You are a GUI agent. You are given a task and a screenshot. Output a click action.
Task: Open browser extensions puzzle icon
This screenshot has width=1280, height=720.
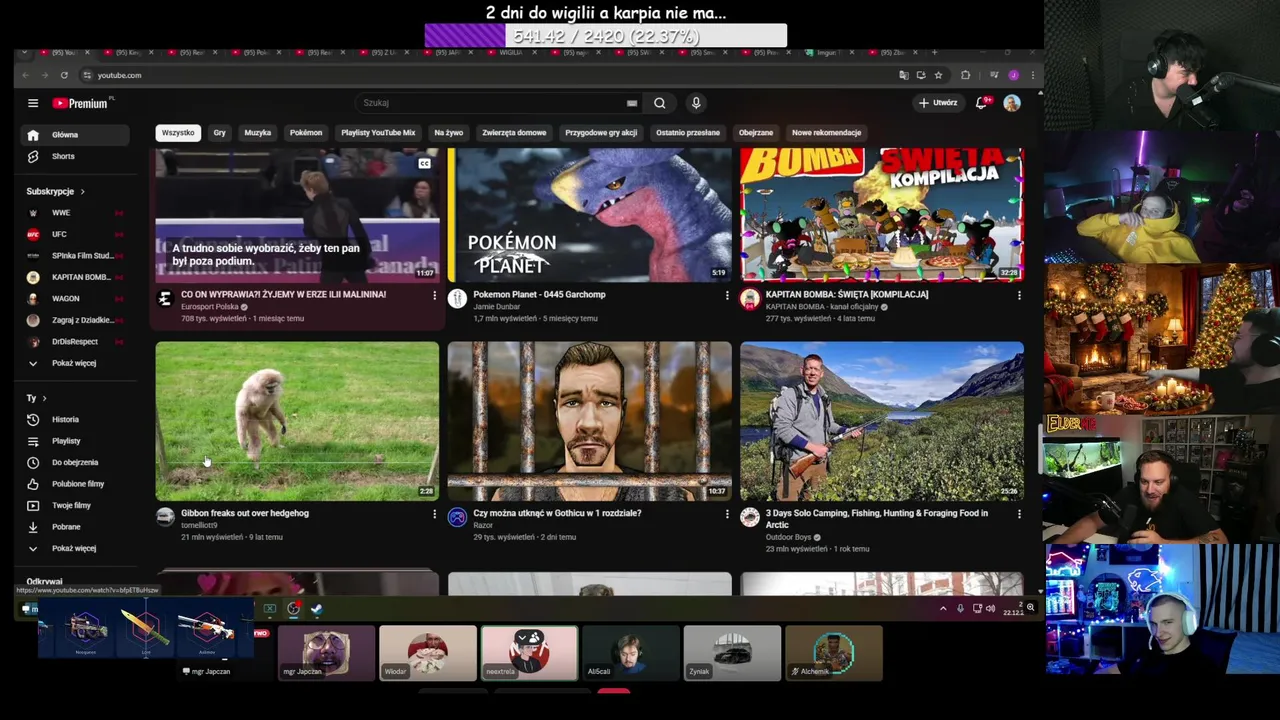click(965, 75)
